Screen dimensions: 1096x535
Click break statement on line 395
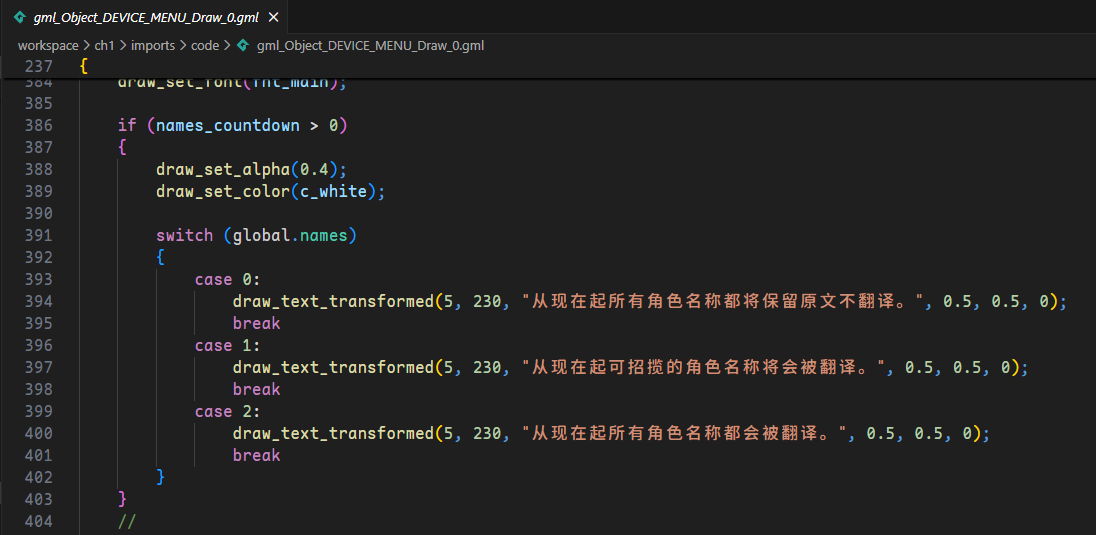257,324
